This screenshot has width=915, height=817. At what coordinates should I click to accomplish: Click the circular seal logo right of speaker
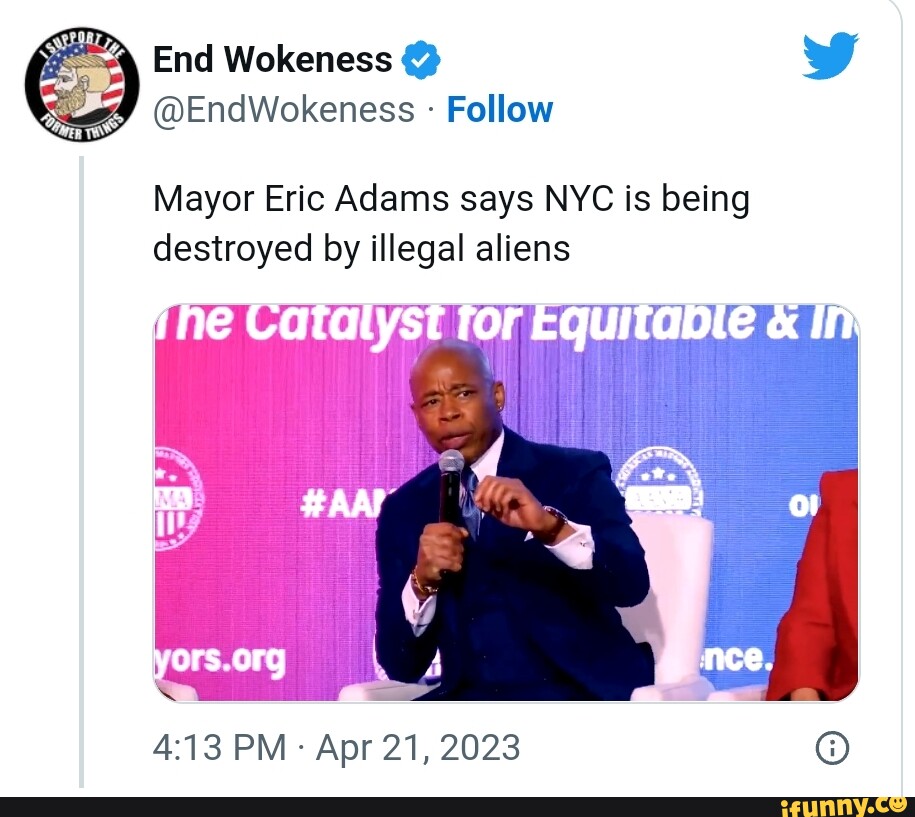click(659, 482)
